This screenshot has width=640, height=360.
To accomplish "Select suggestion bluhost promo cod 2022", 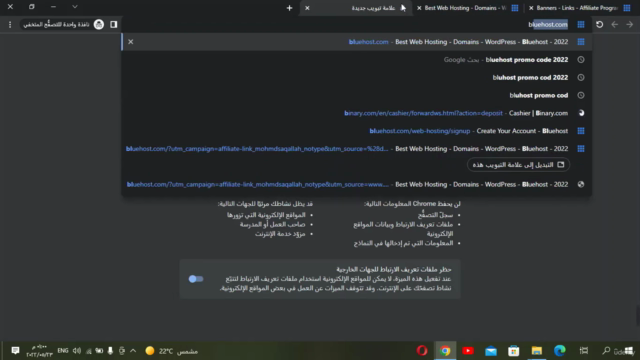I will [357, 78].
